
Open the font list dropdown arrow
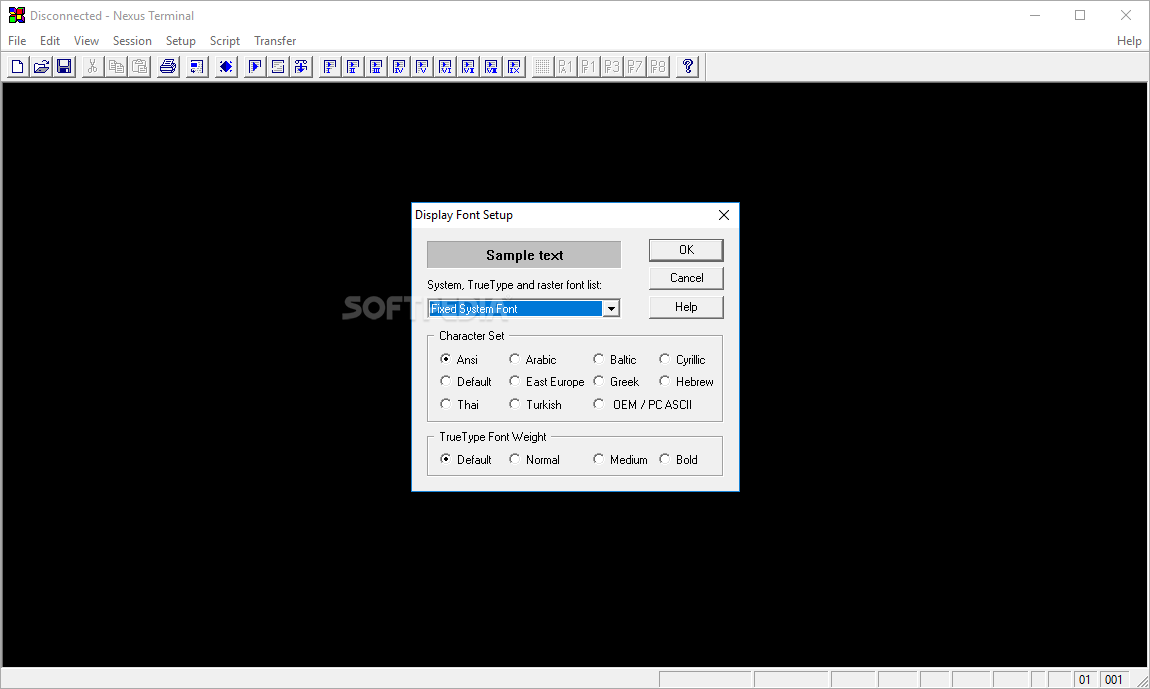tap(611, 309)
